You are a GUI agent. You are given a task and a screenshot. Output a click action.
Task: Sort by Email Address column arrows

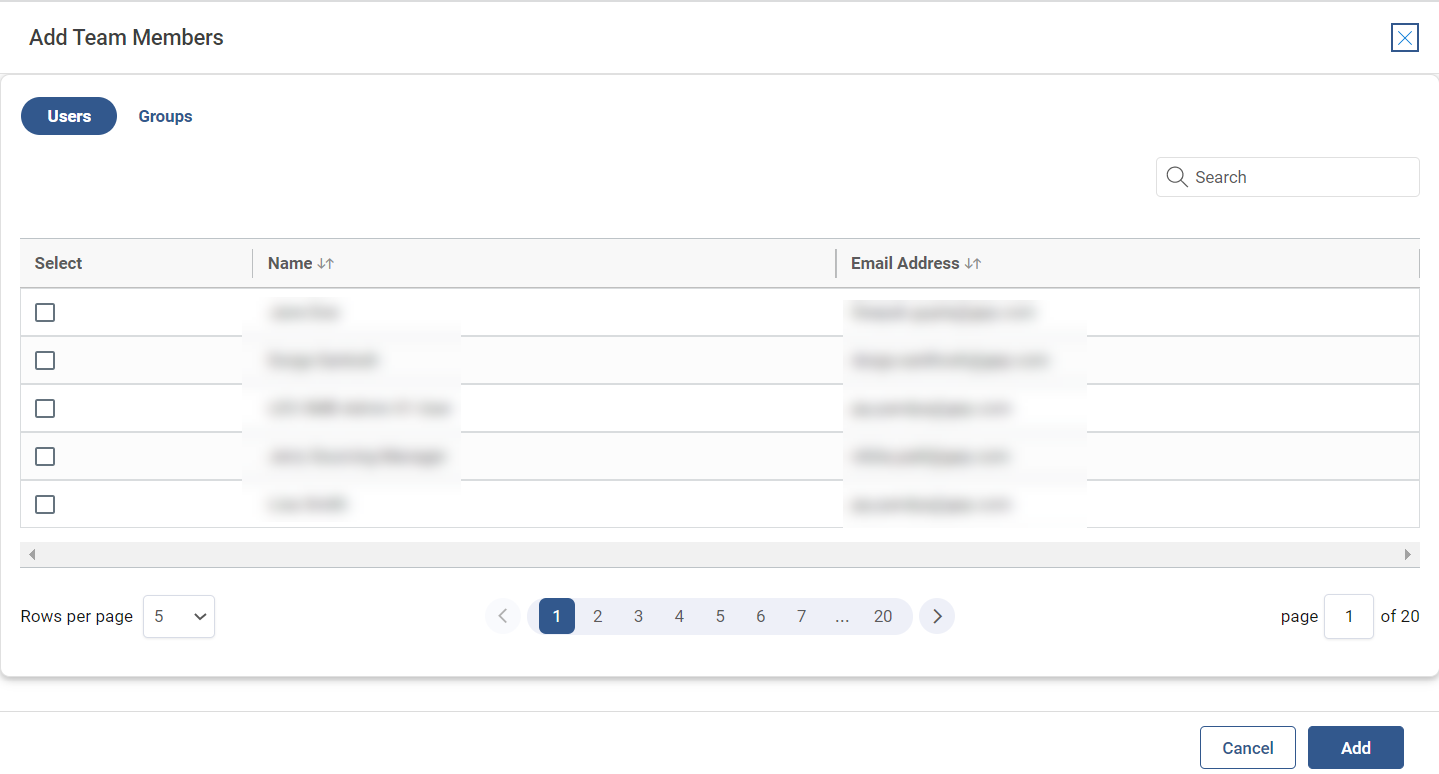point(972,264)
